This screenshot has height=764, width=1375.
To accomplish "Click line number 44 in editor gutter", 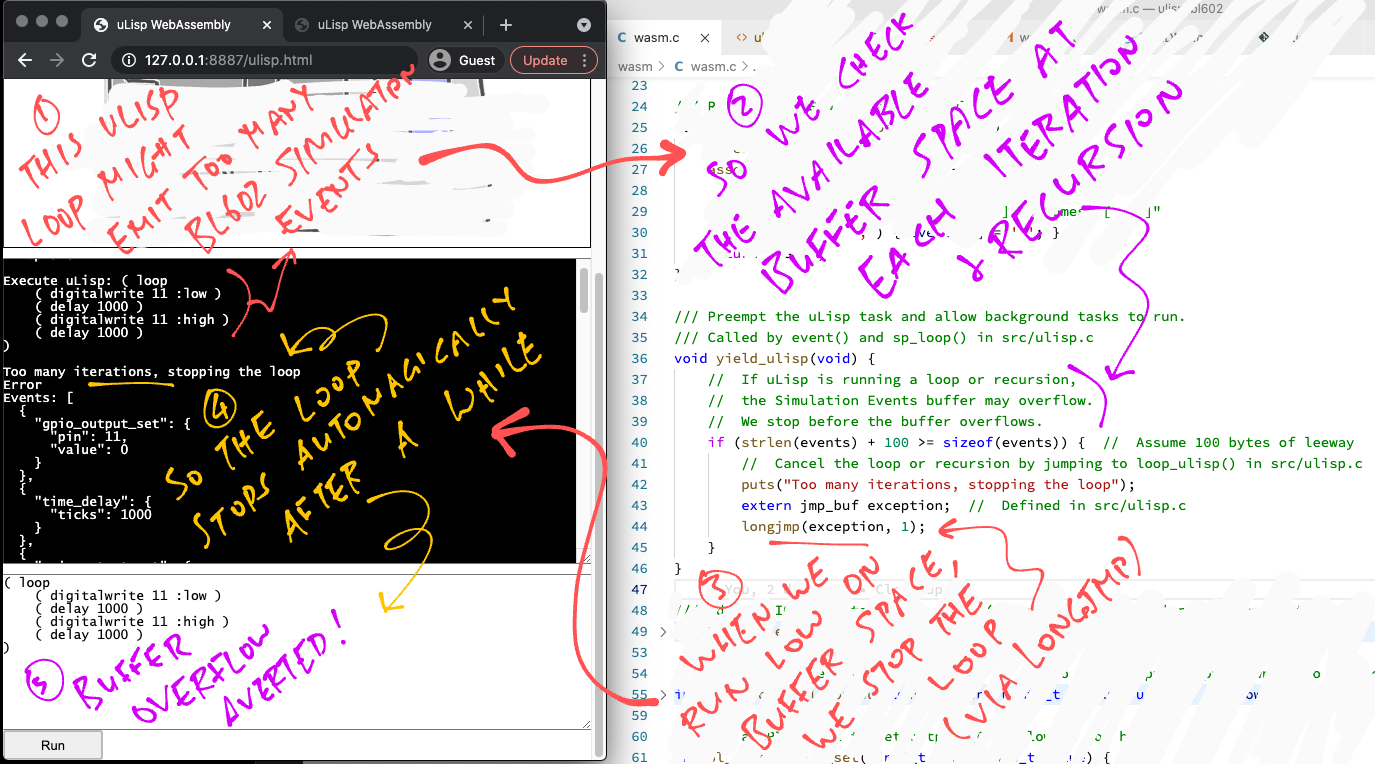I will tap(640, 526).
